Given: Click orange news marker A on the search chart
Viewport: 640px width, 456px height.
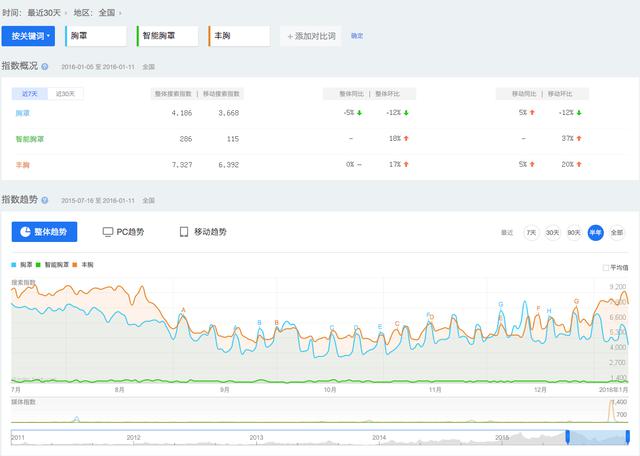Looking at the screenshot, I should [x=183, y=310].
